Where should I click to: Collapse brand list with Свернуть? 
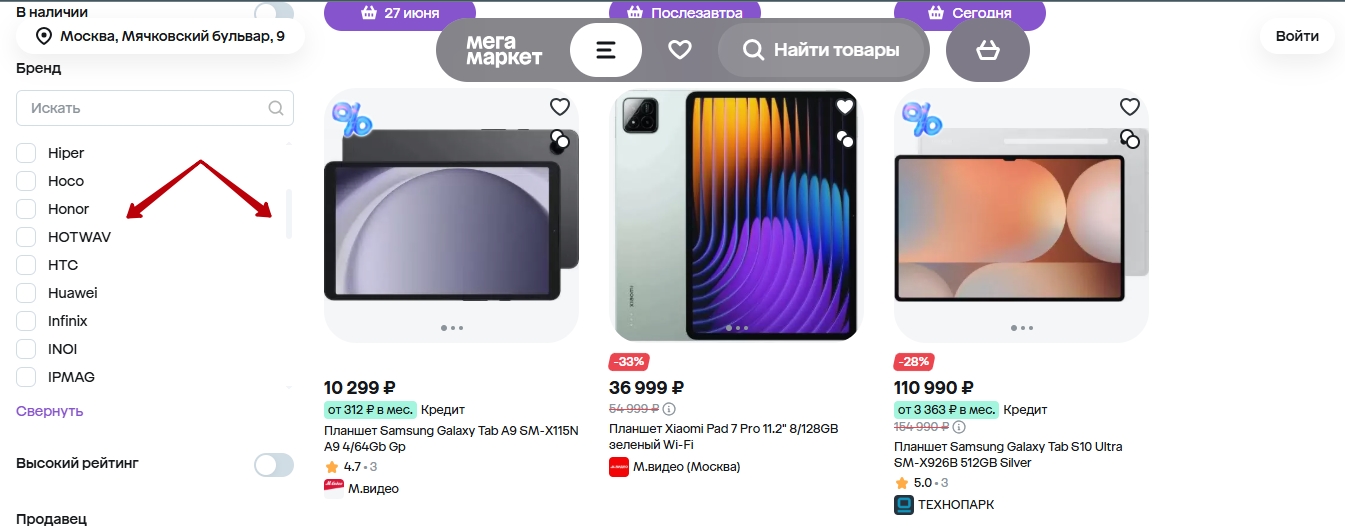click(x=50, y=411)
